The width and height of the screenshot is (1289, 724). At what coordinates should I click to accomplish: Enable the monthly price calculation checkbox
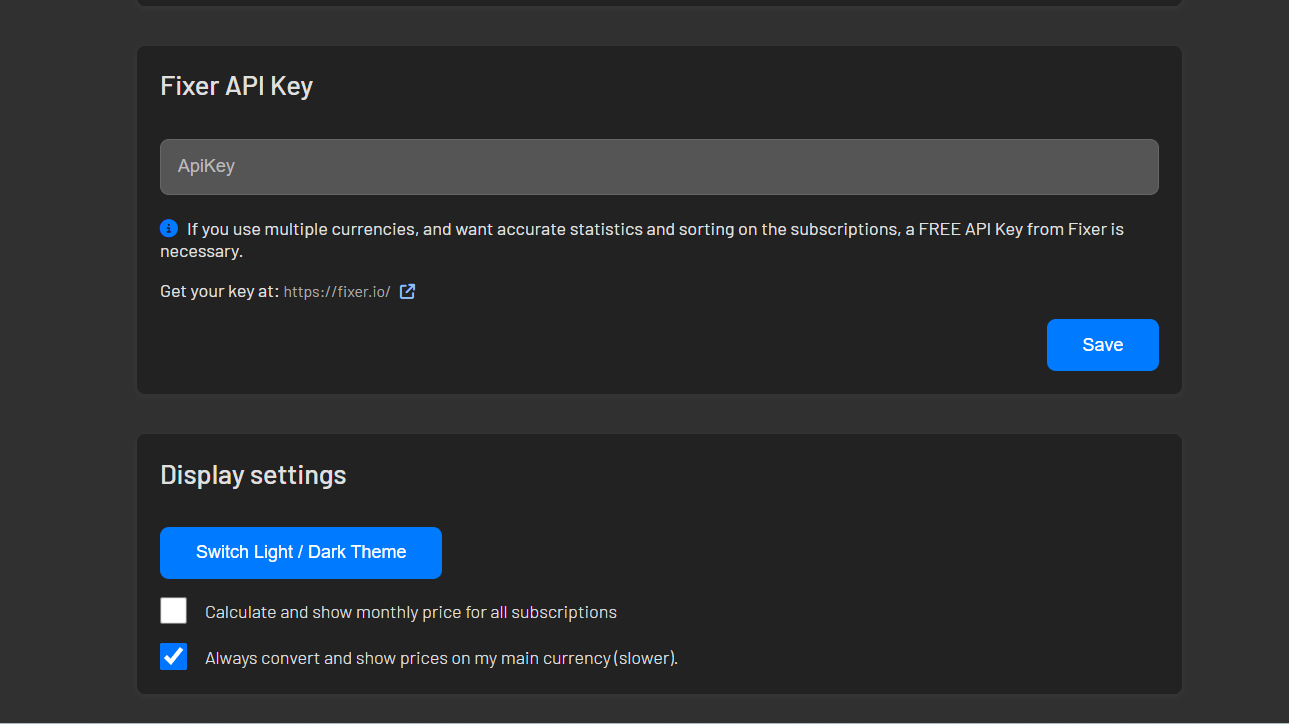[174, 611]
